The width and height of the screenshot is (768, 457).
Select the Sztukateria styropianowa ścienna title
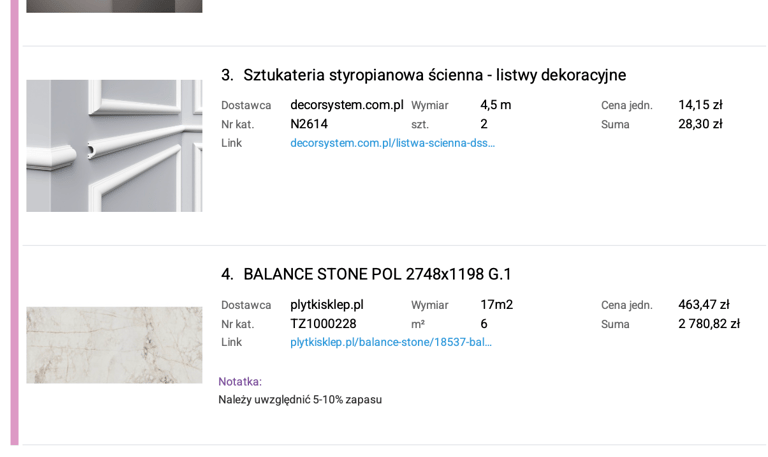click(434, 75)
